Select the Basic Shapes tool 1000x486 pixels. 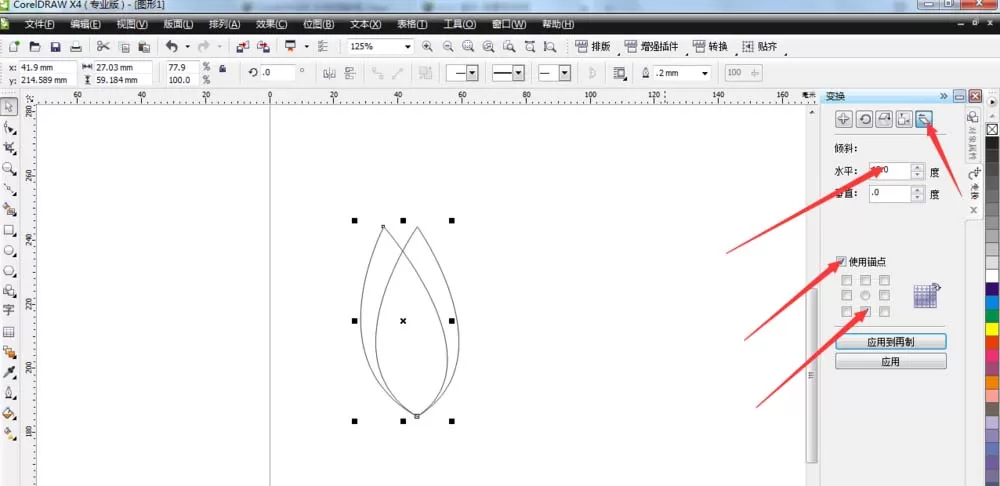click(9, 291)
